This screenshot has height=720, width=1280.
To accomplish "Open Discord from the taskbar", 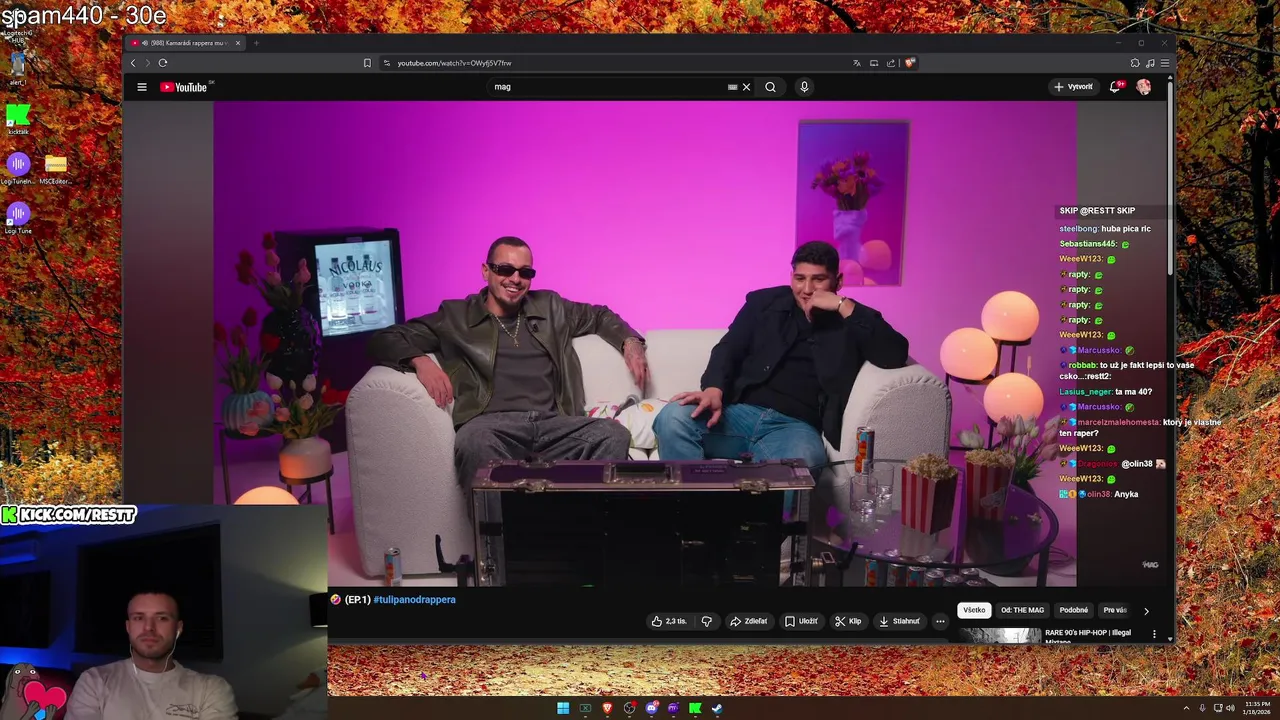I will click(651, 708).
